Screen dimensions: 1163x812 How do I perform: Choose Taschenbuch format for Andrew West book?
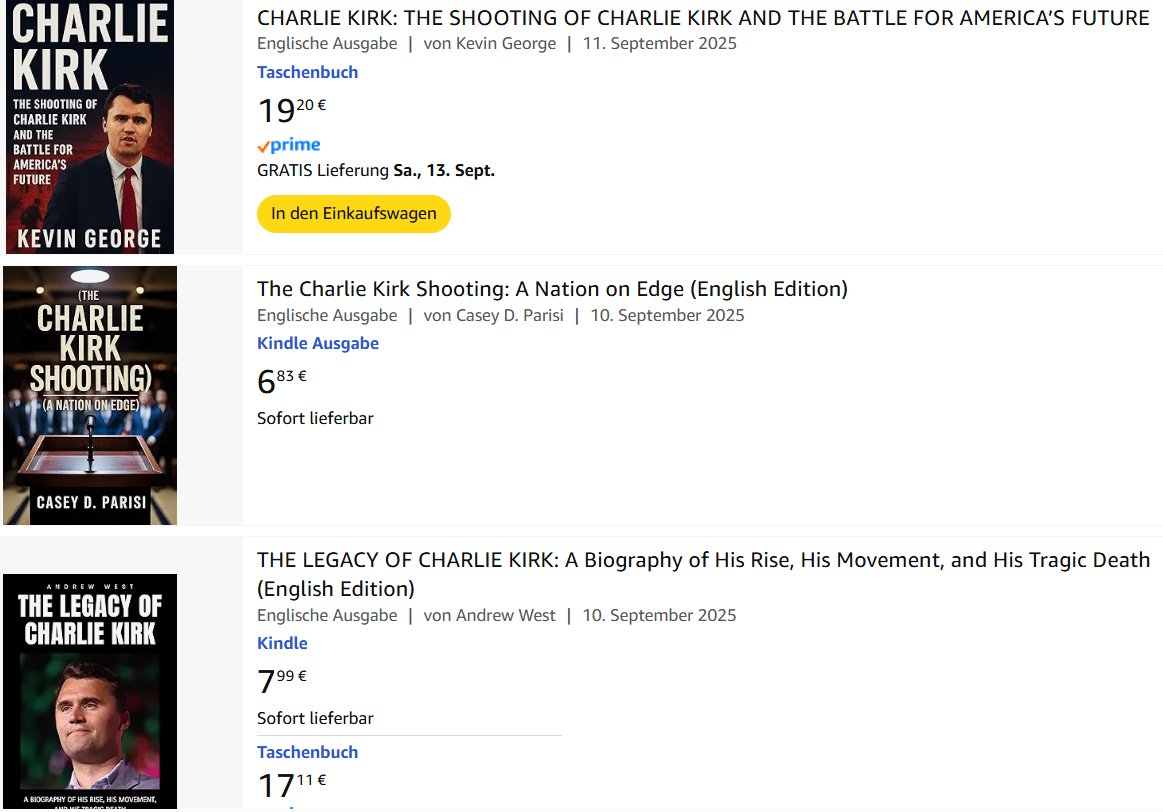[307, 752]
